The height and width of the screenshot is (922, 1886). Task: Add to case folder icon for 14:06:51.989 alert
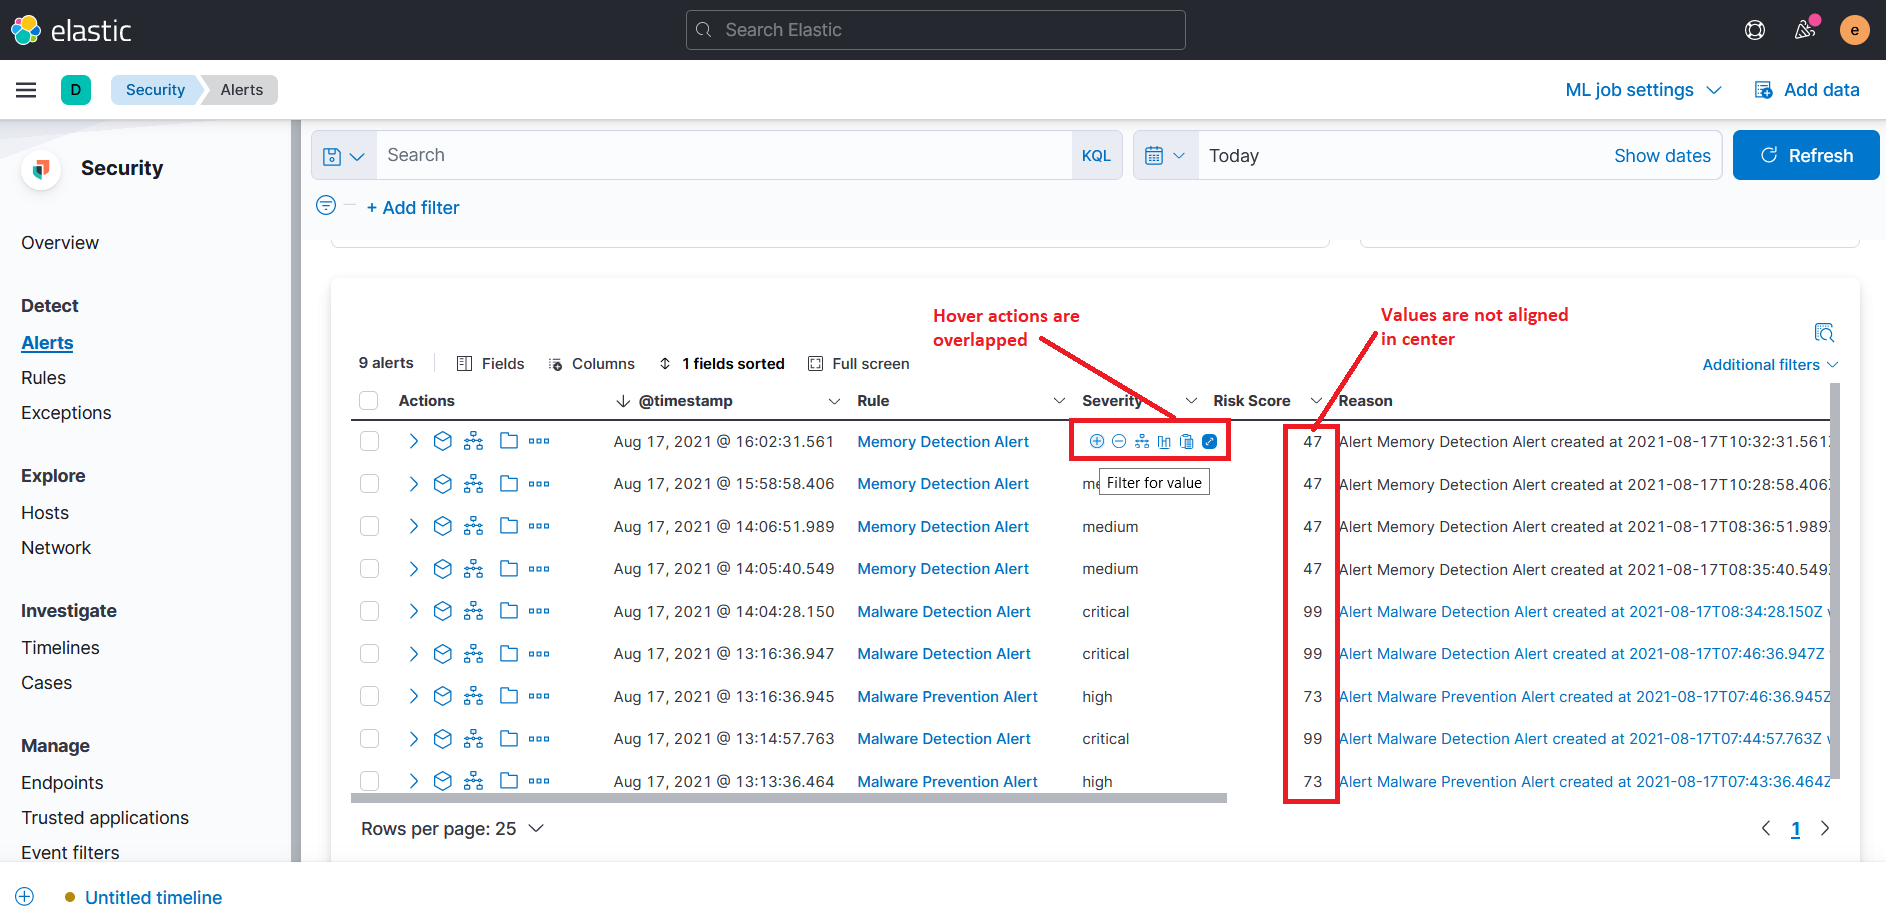508,526
